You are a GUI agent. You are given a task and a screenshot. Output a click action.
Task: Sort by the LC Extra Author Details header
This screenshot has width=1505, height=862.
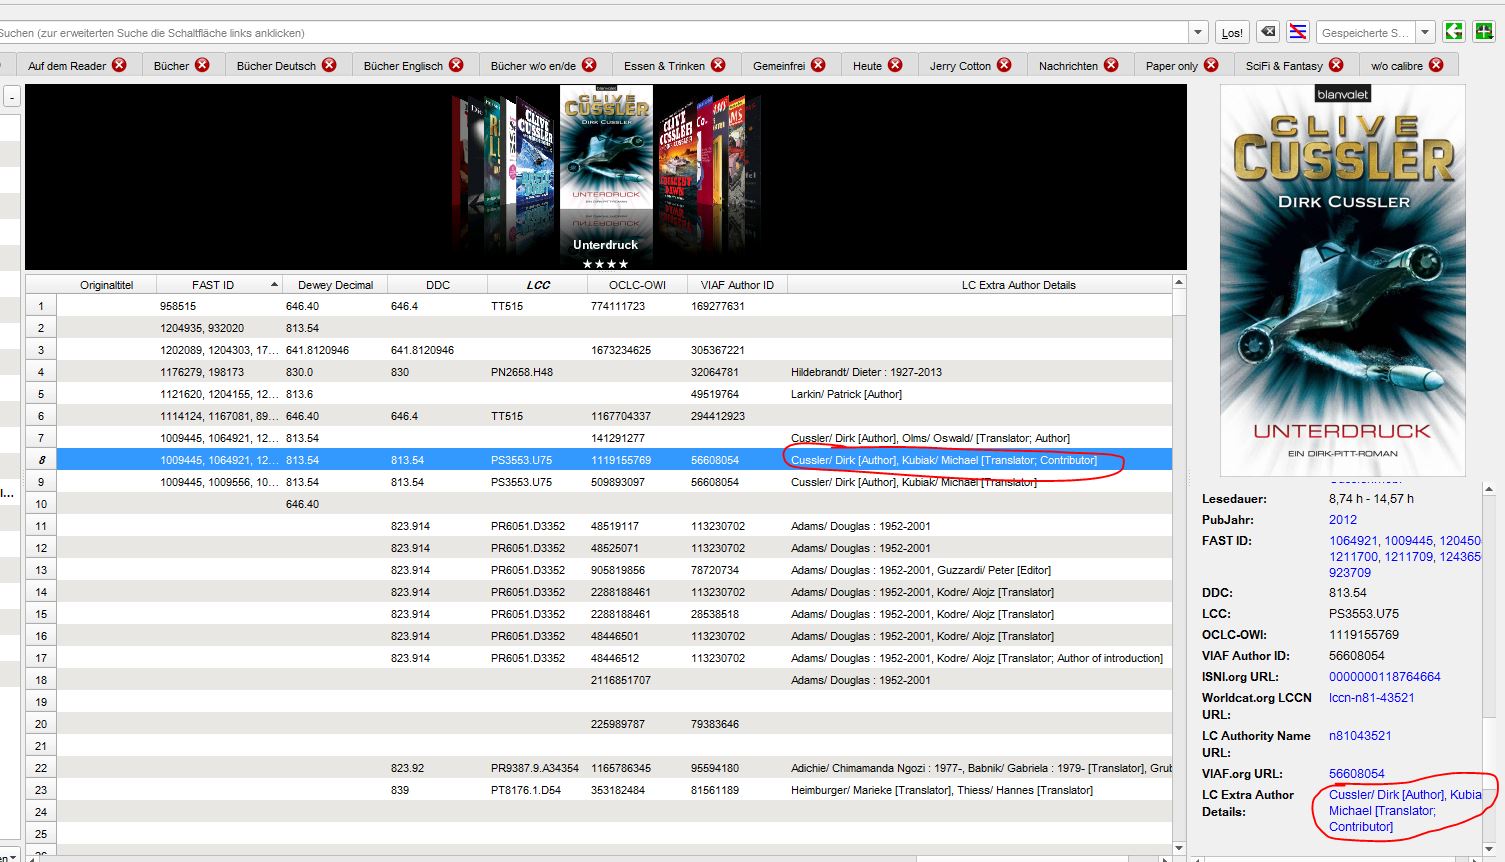click(x=980, y=285)
